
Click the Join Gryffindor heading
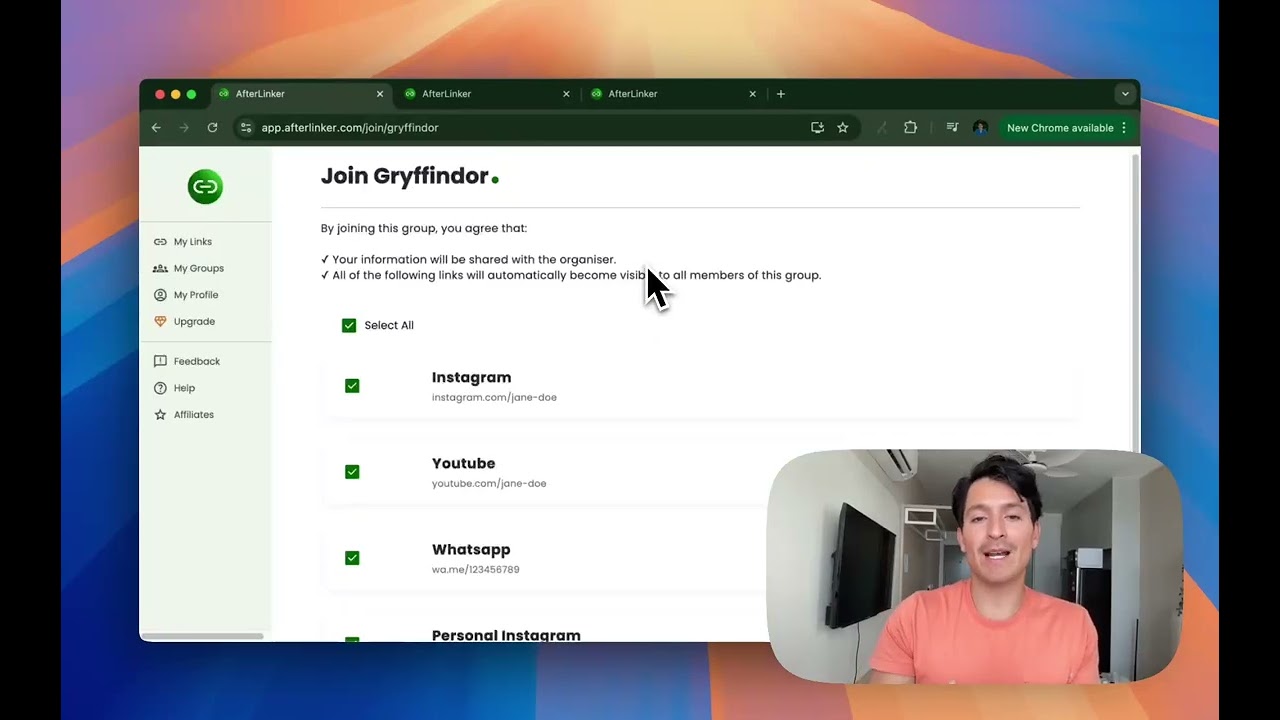[x=409, y=176]
